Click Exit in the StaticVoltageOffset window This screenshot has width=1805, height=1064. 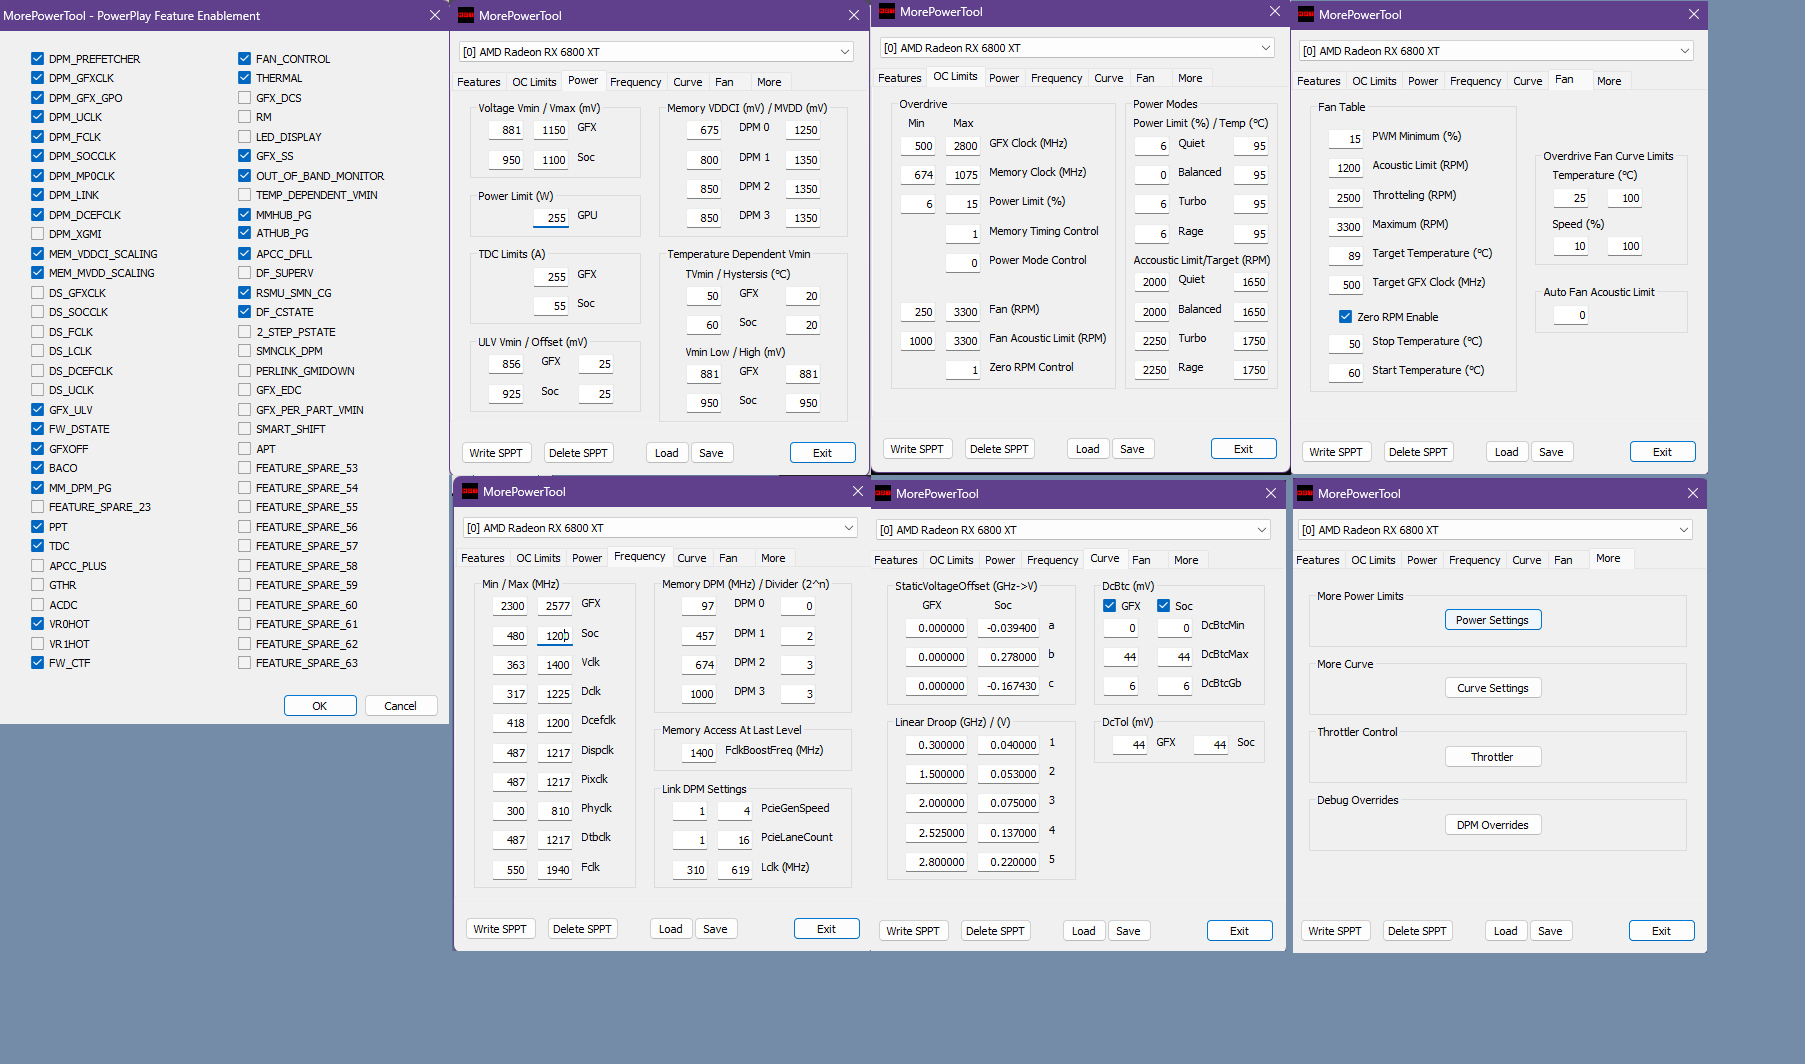coord(1240,931)
